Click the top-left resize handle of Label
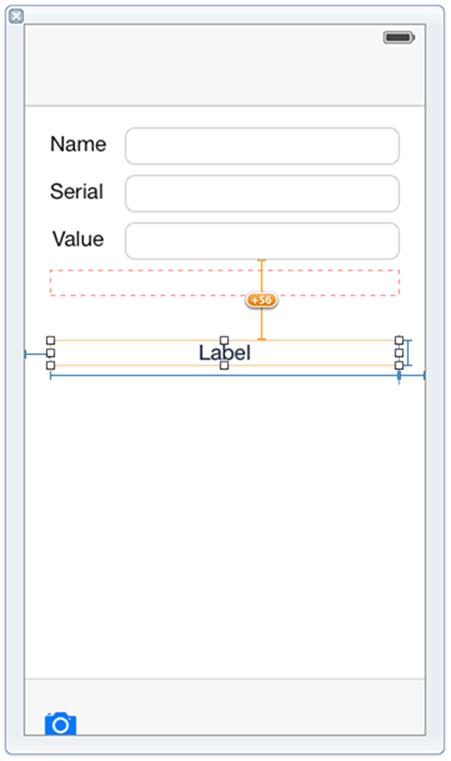 [50, 340]
